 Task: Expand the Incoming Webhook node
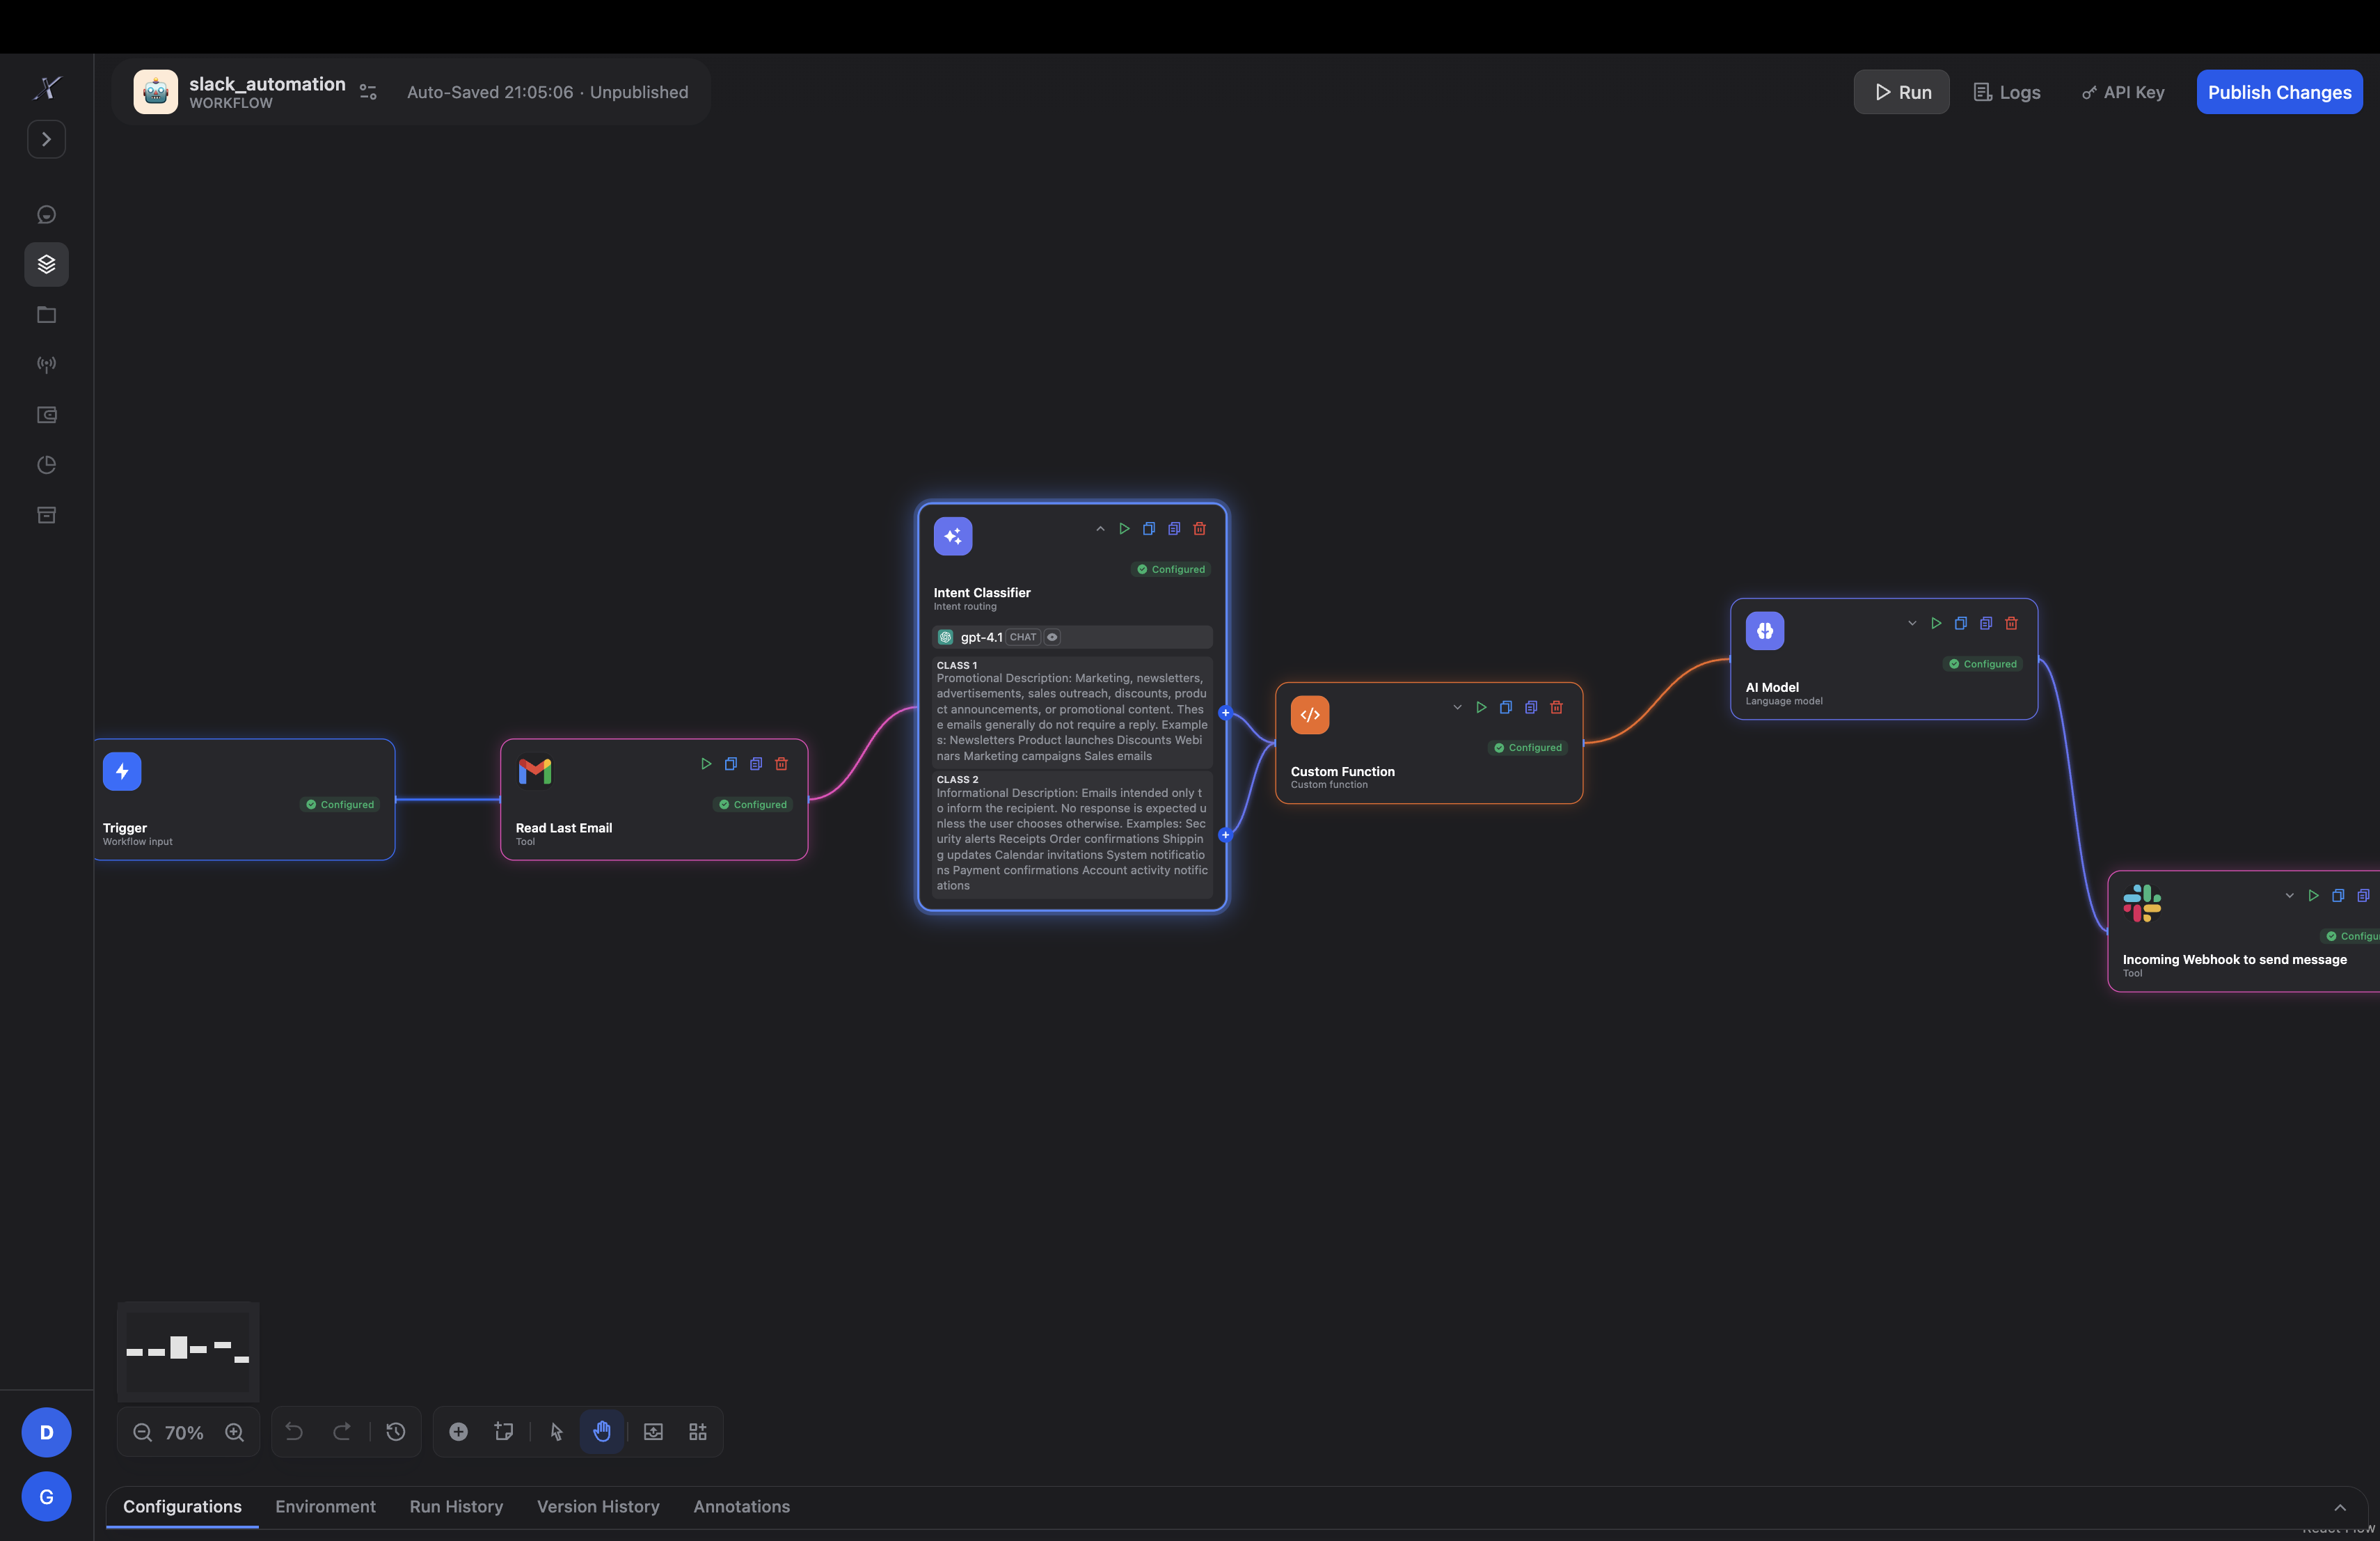[2289, 896]
